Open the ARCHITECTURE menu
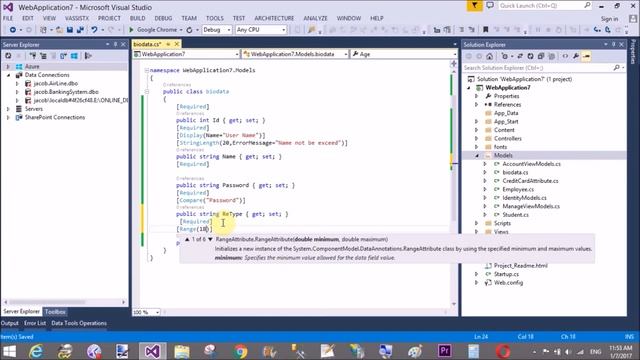The height and width of the screenshot is (360, 640). point(274,18)
